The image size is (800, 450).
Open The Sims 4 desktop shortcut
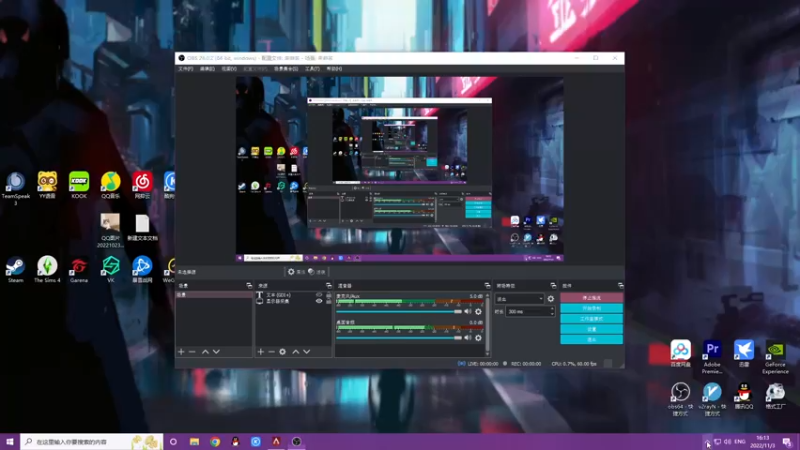pos(47,270)
